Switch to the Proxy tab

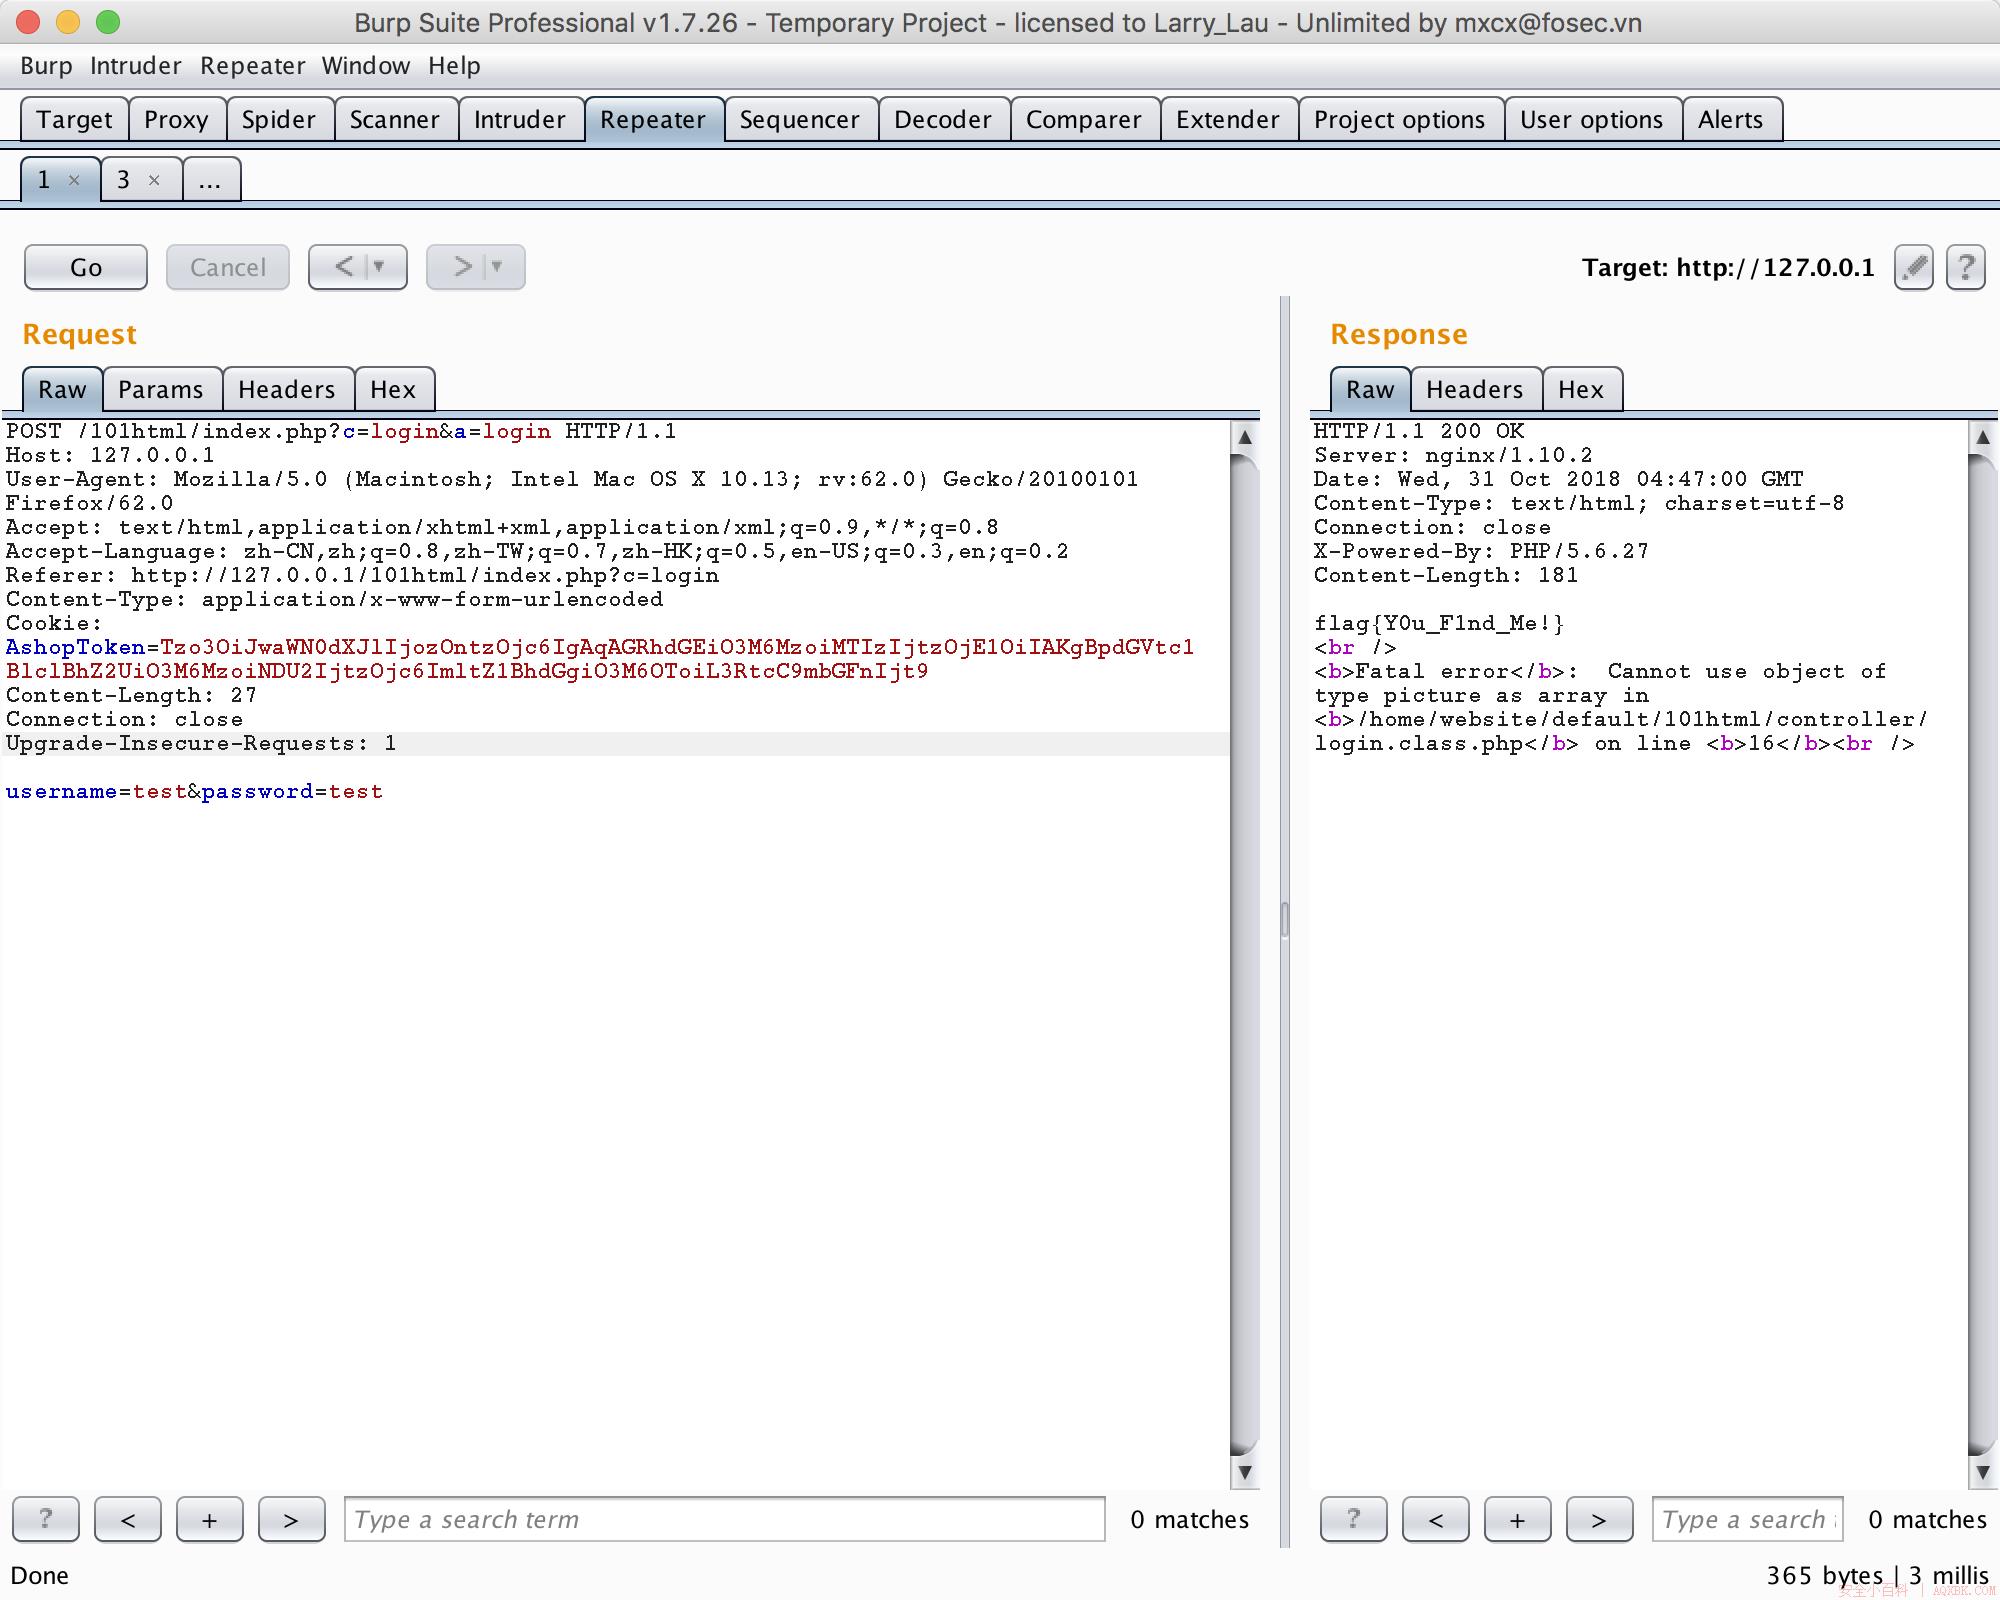[176, 120]
